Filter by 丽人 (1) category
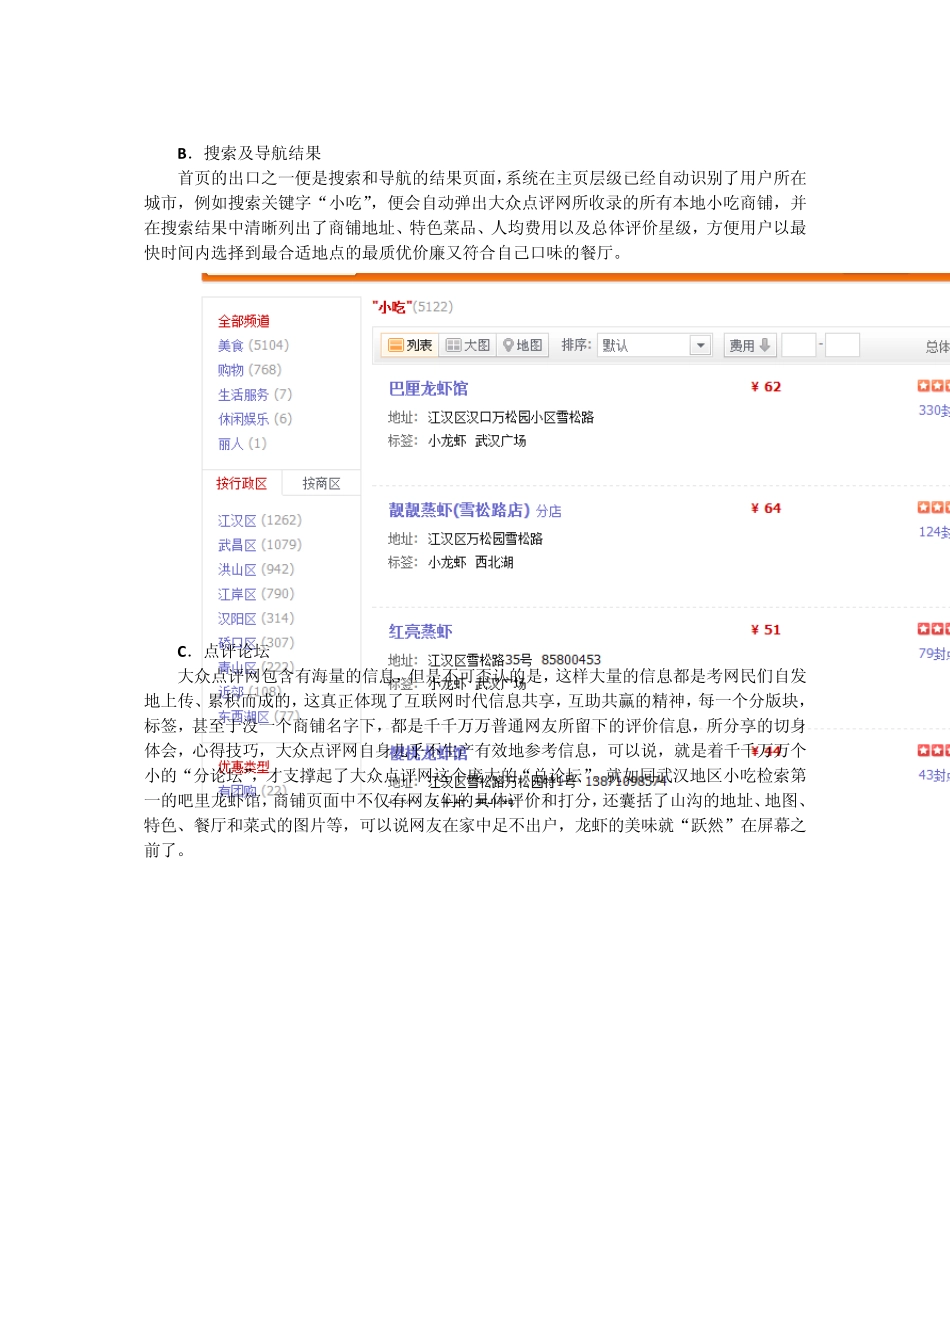Viewport: 950px width, 1344px height. pos(242,443)
